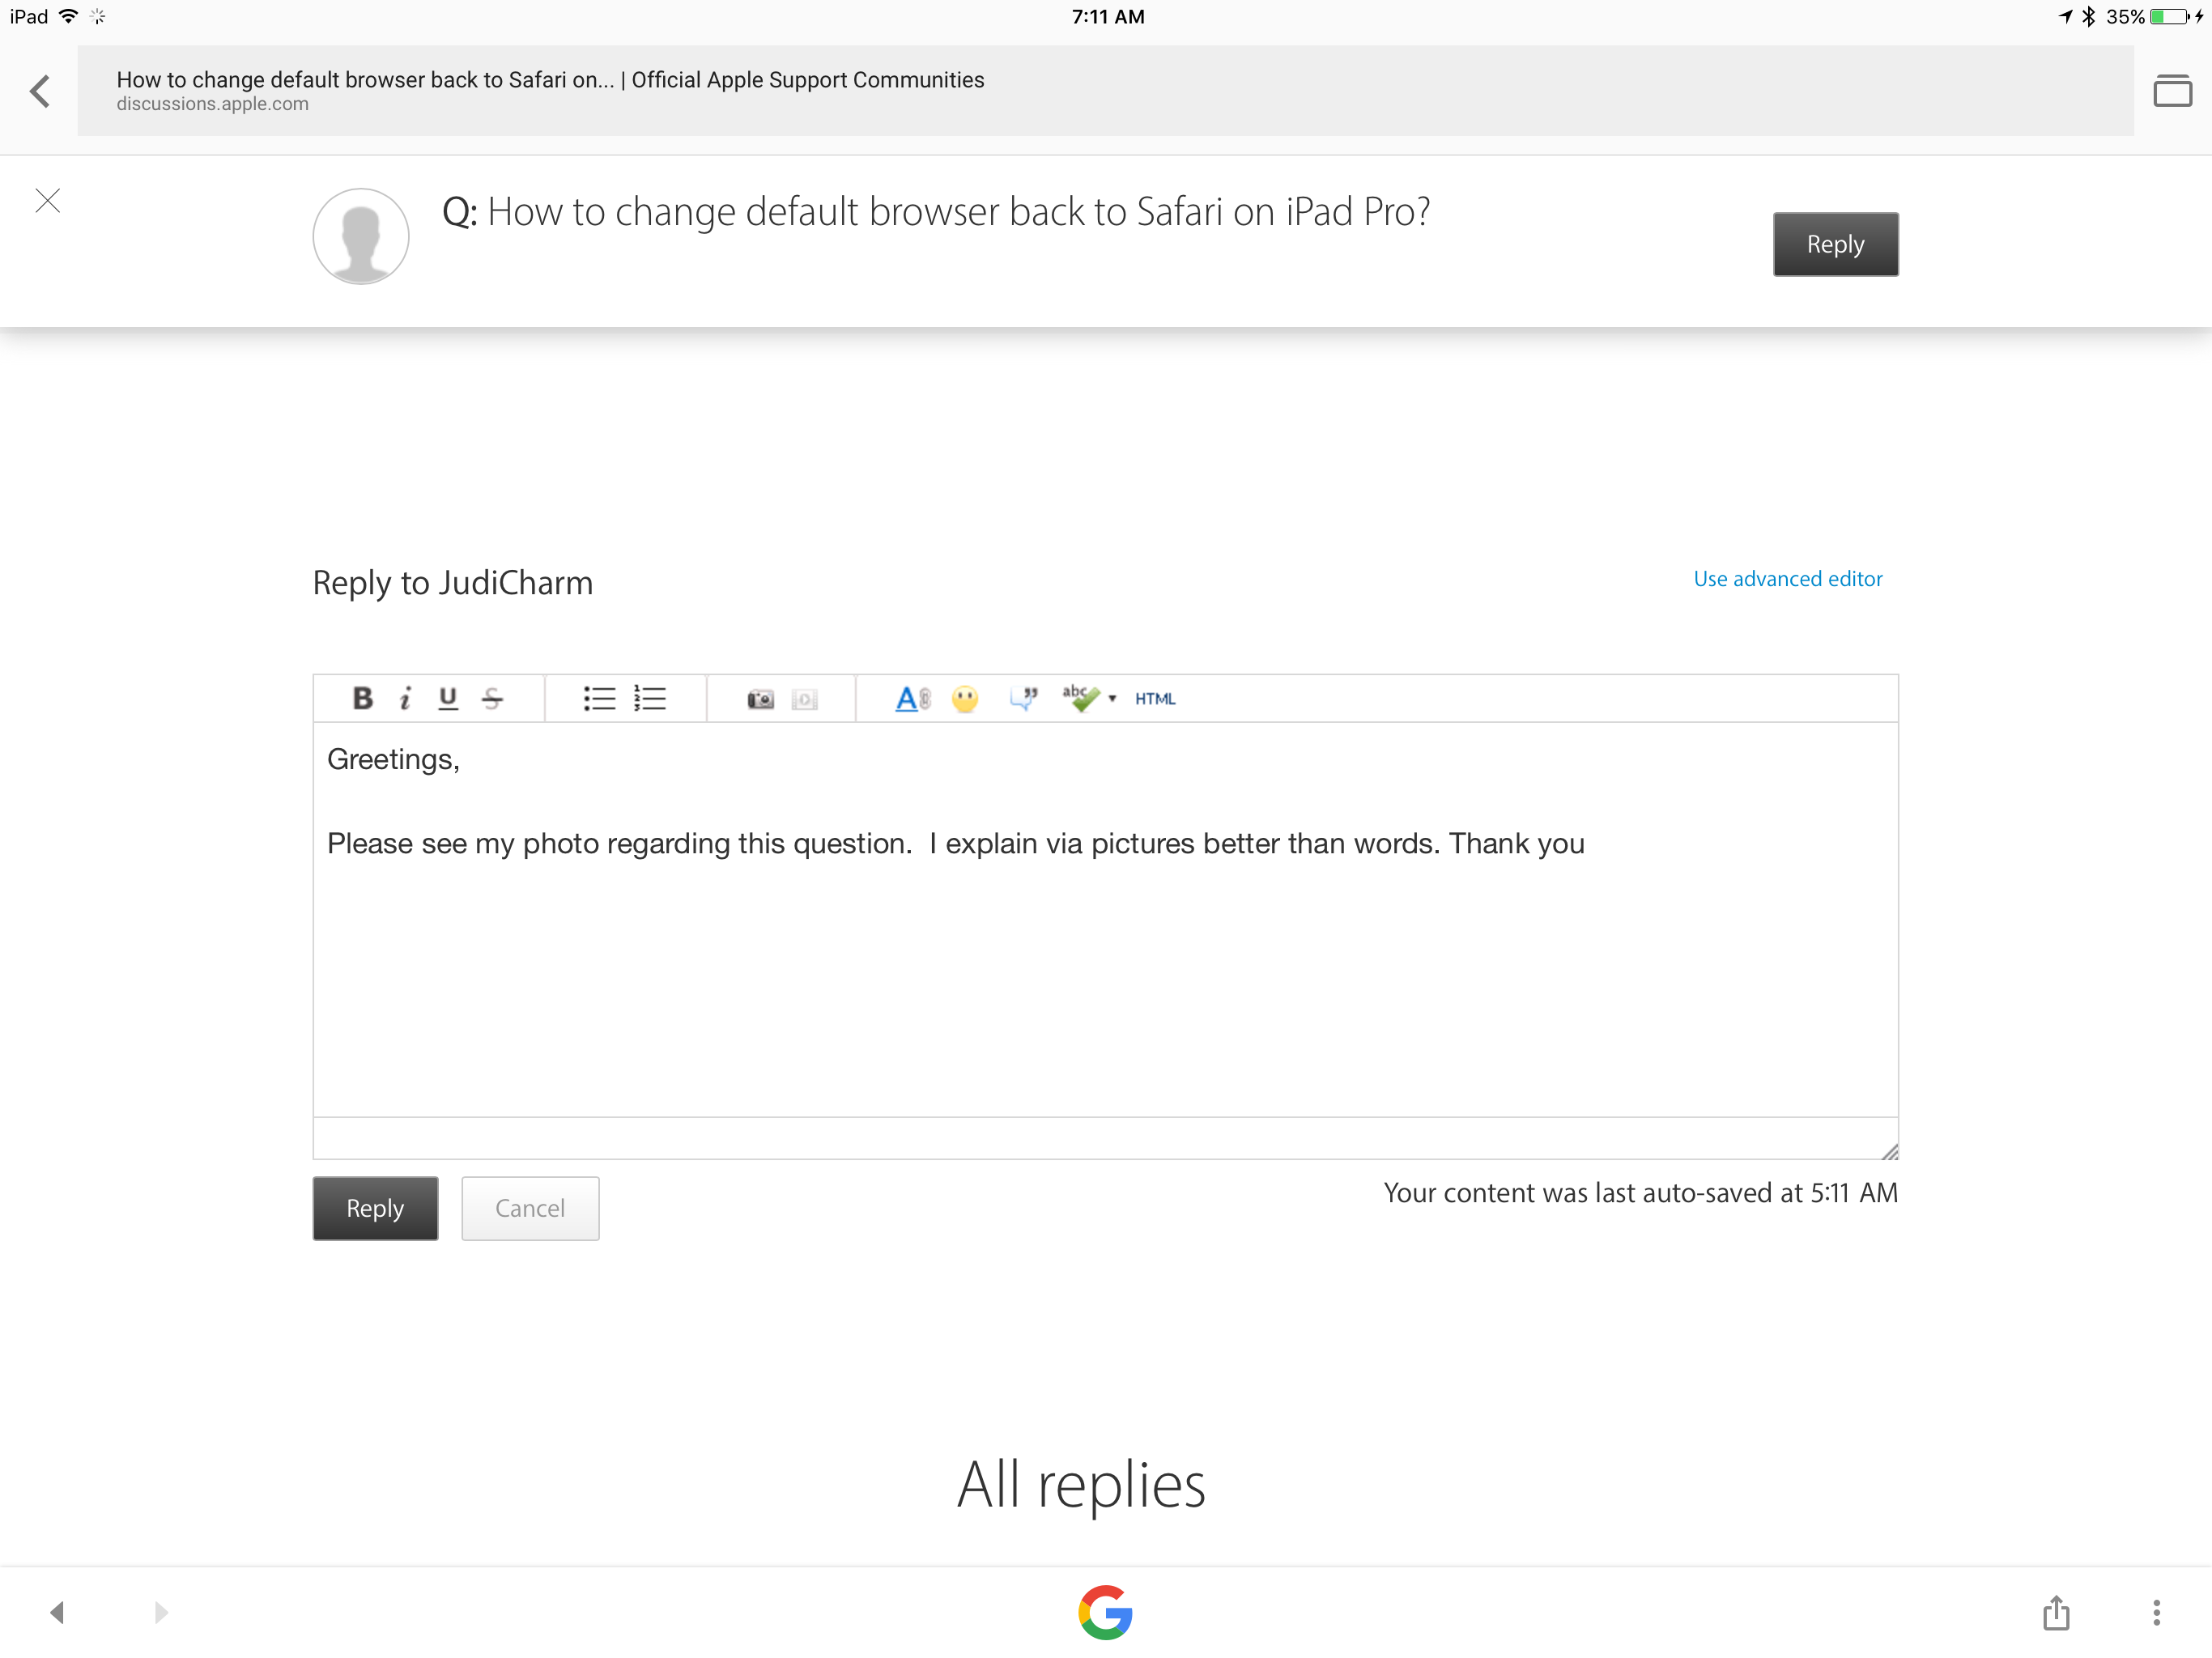Click the insert video icon
Viewport: 2212px width, 1658px height.
pyautogui.click(x=805, y=699)
